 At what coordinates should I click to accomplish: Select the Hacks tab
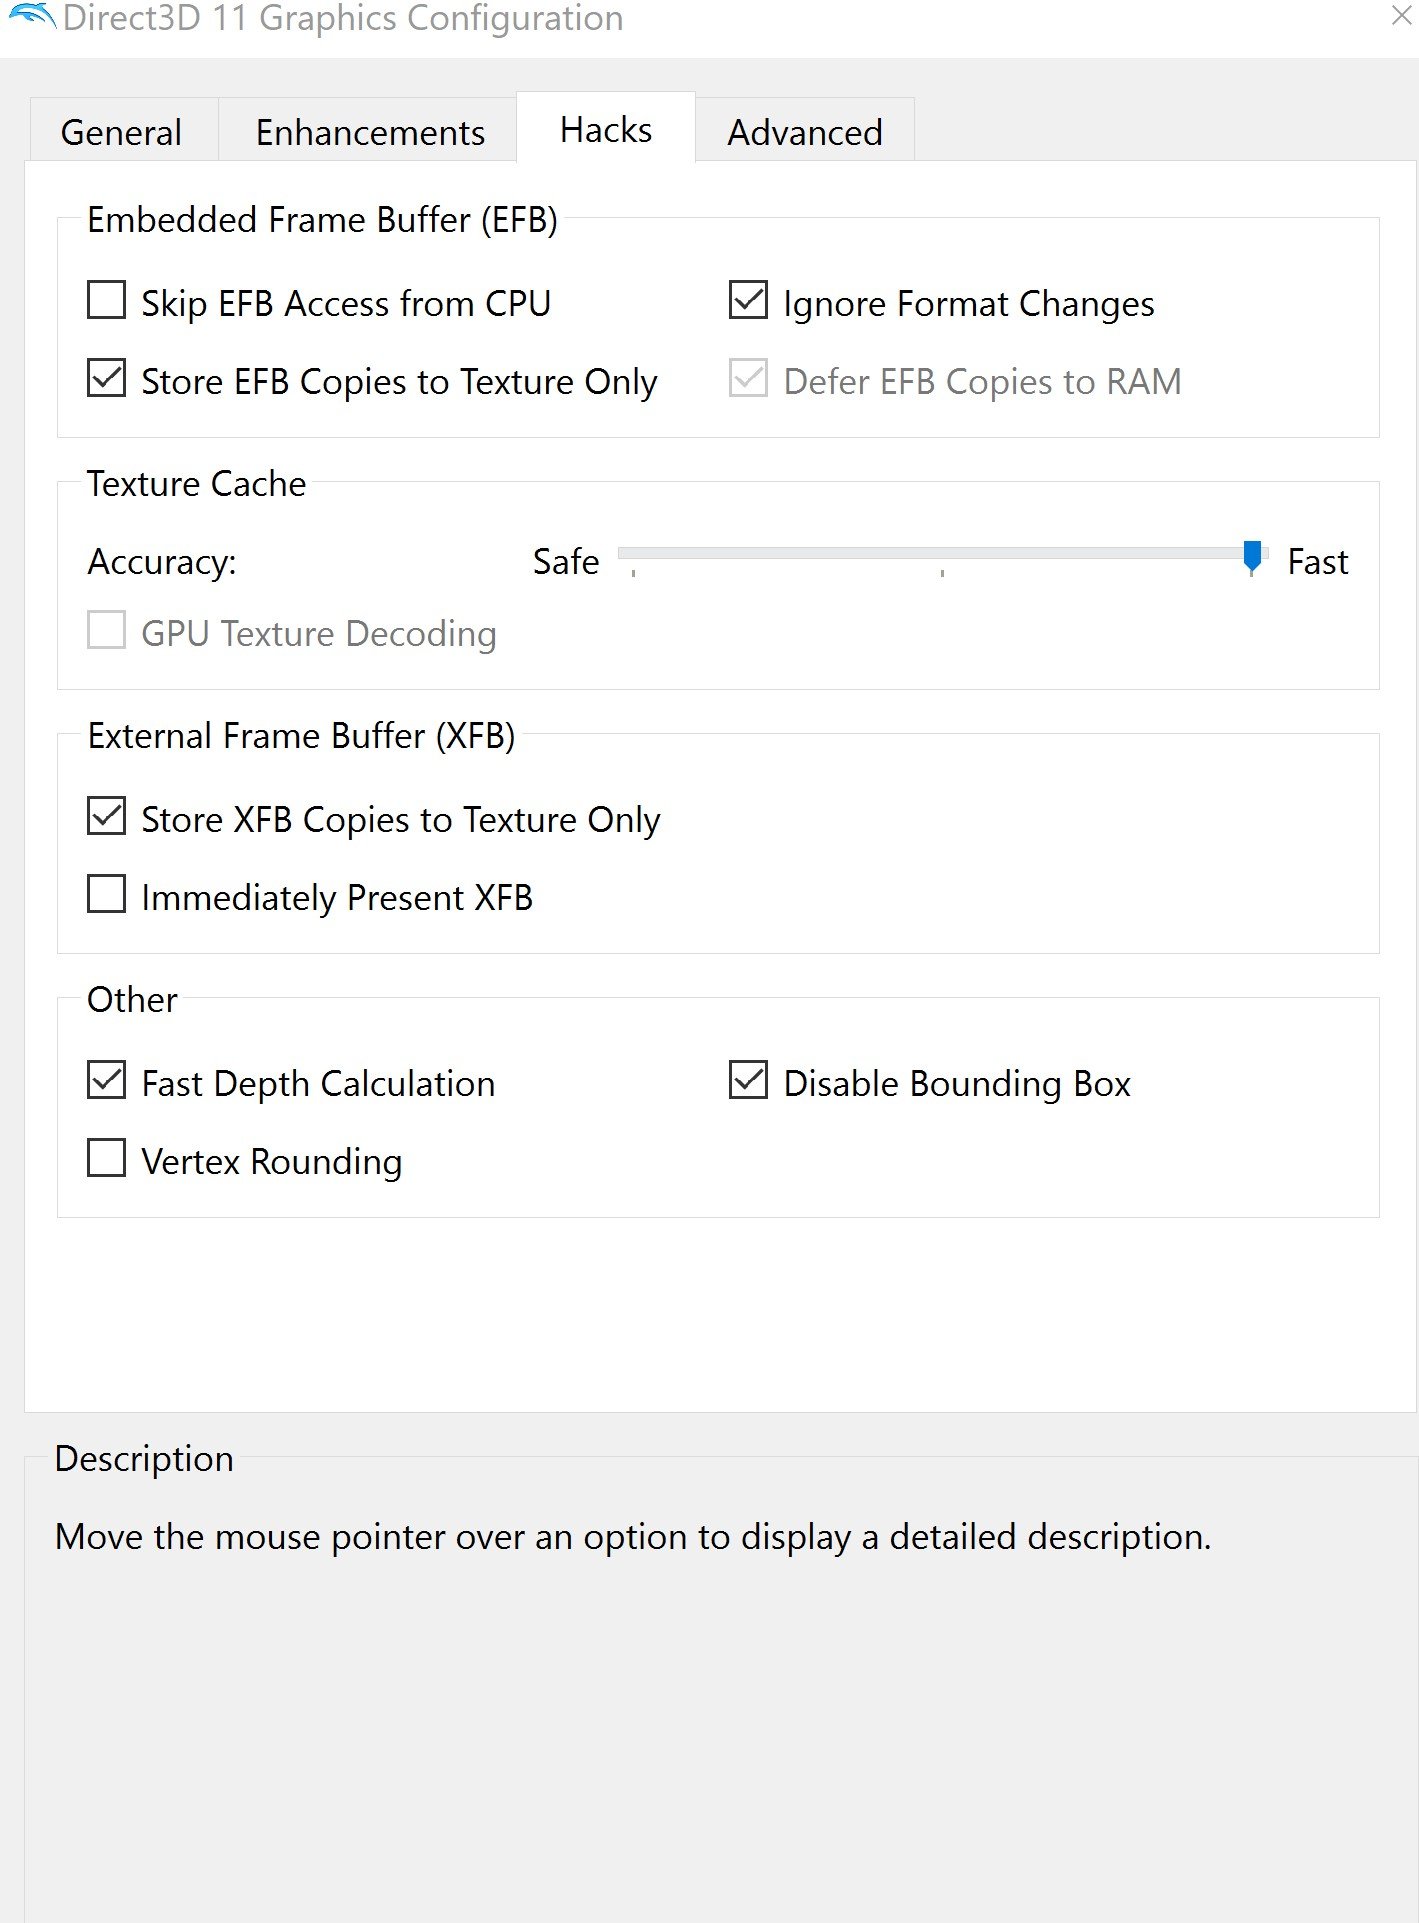tap(606, 130)
